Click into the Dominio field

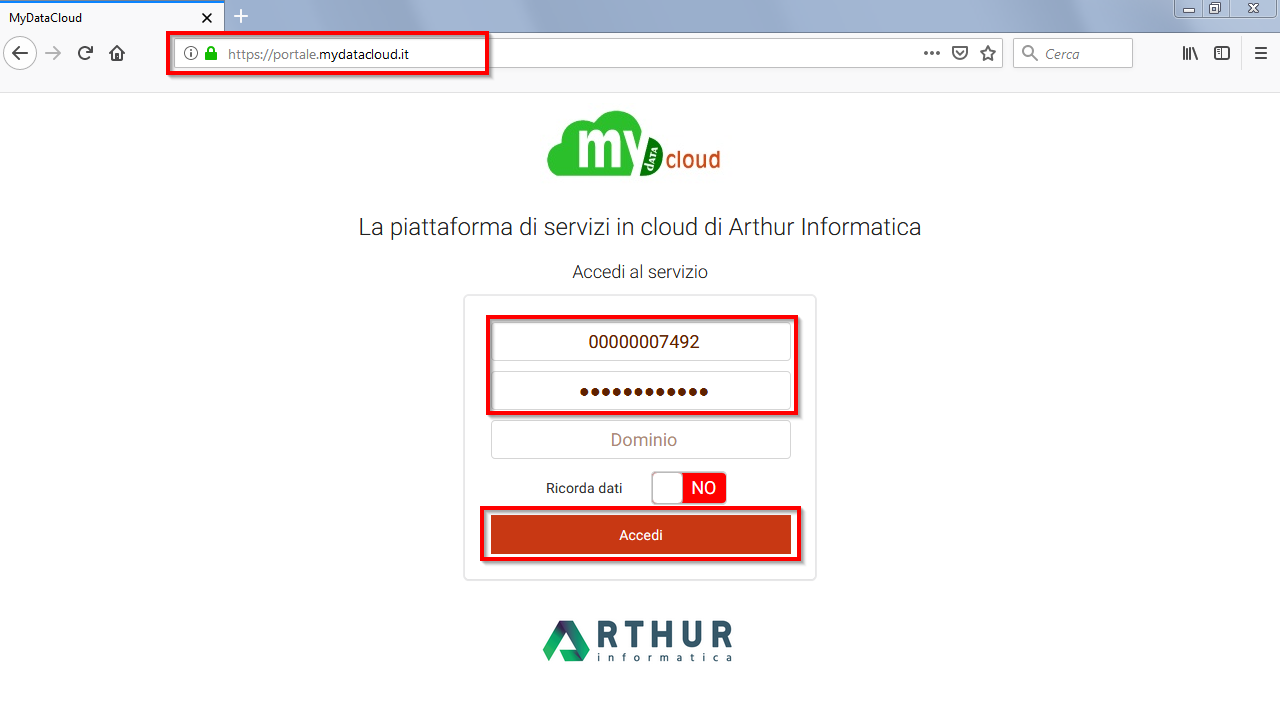pyautogui.click(x=641, y=440)
